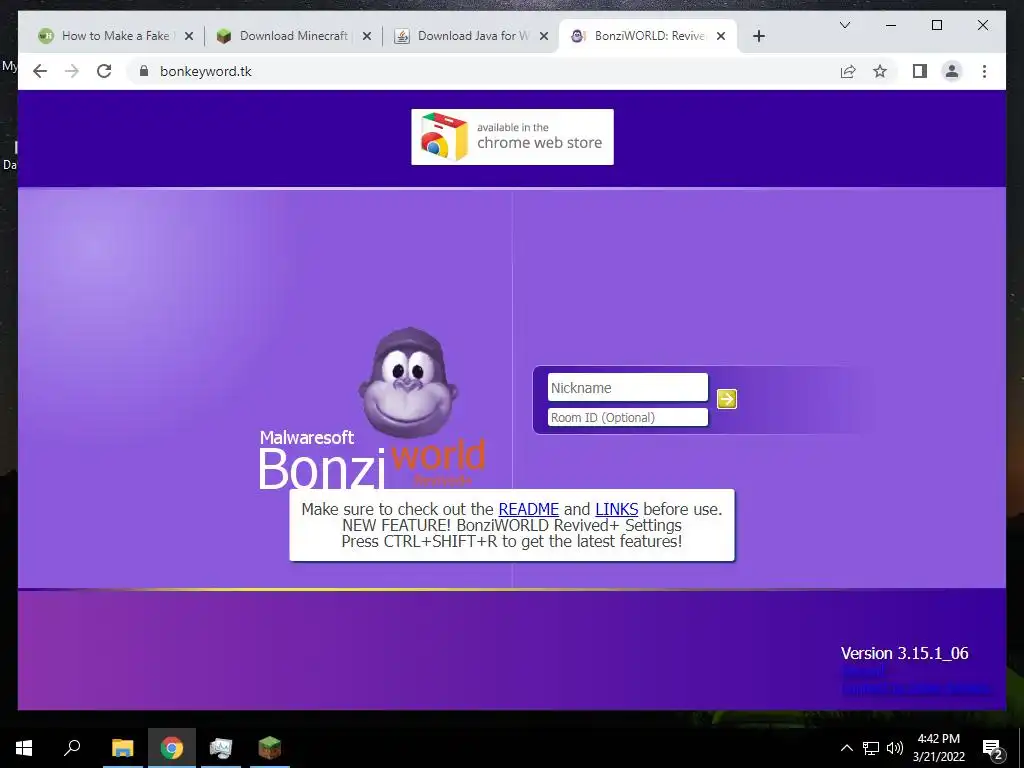1024x768 pixels.
Task: Switch to How to Make a Fake tab
Action: pos(115,36)
